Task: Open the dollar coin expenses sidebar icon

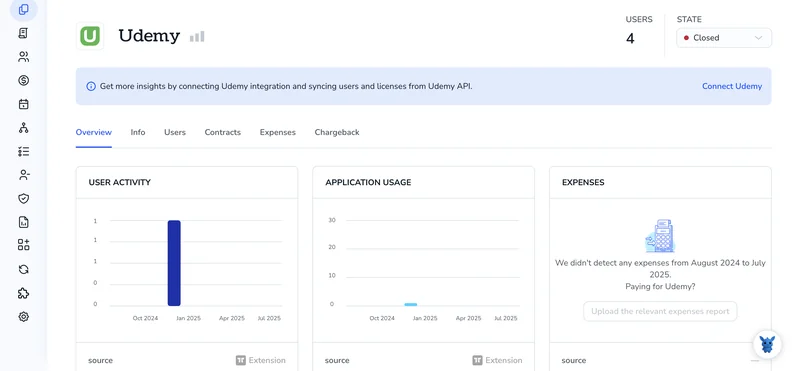Action: tap(23, 80)
